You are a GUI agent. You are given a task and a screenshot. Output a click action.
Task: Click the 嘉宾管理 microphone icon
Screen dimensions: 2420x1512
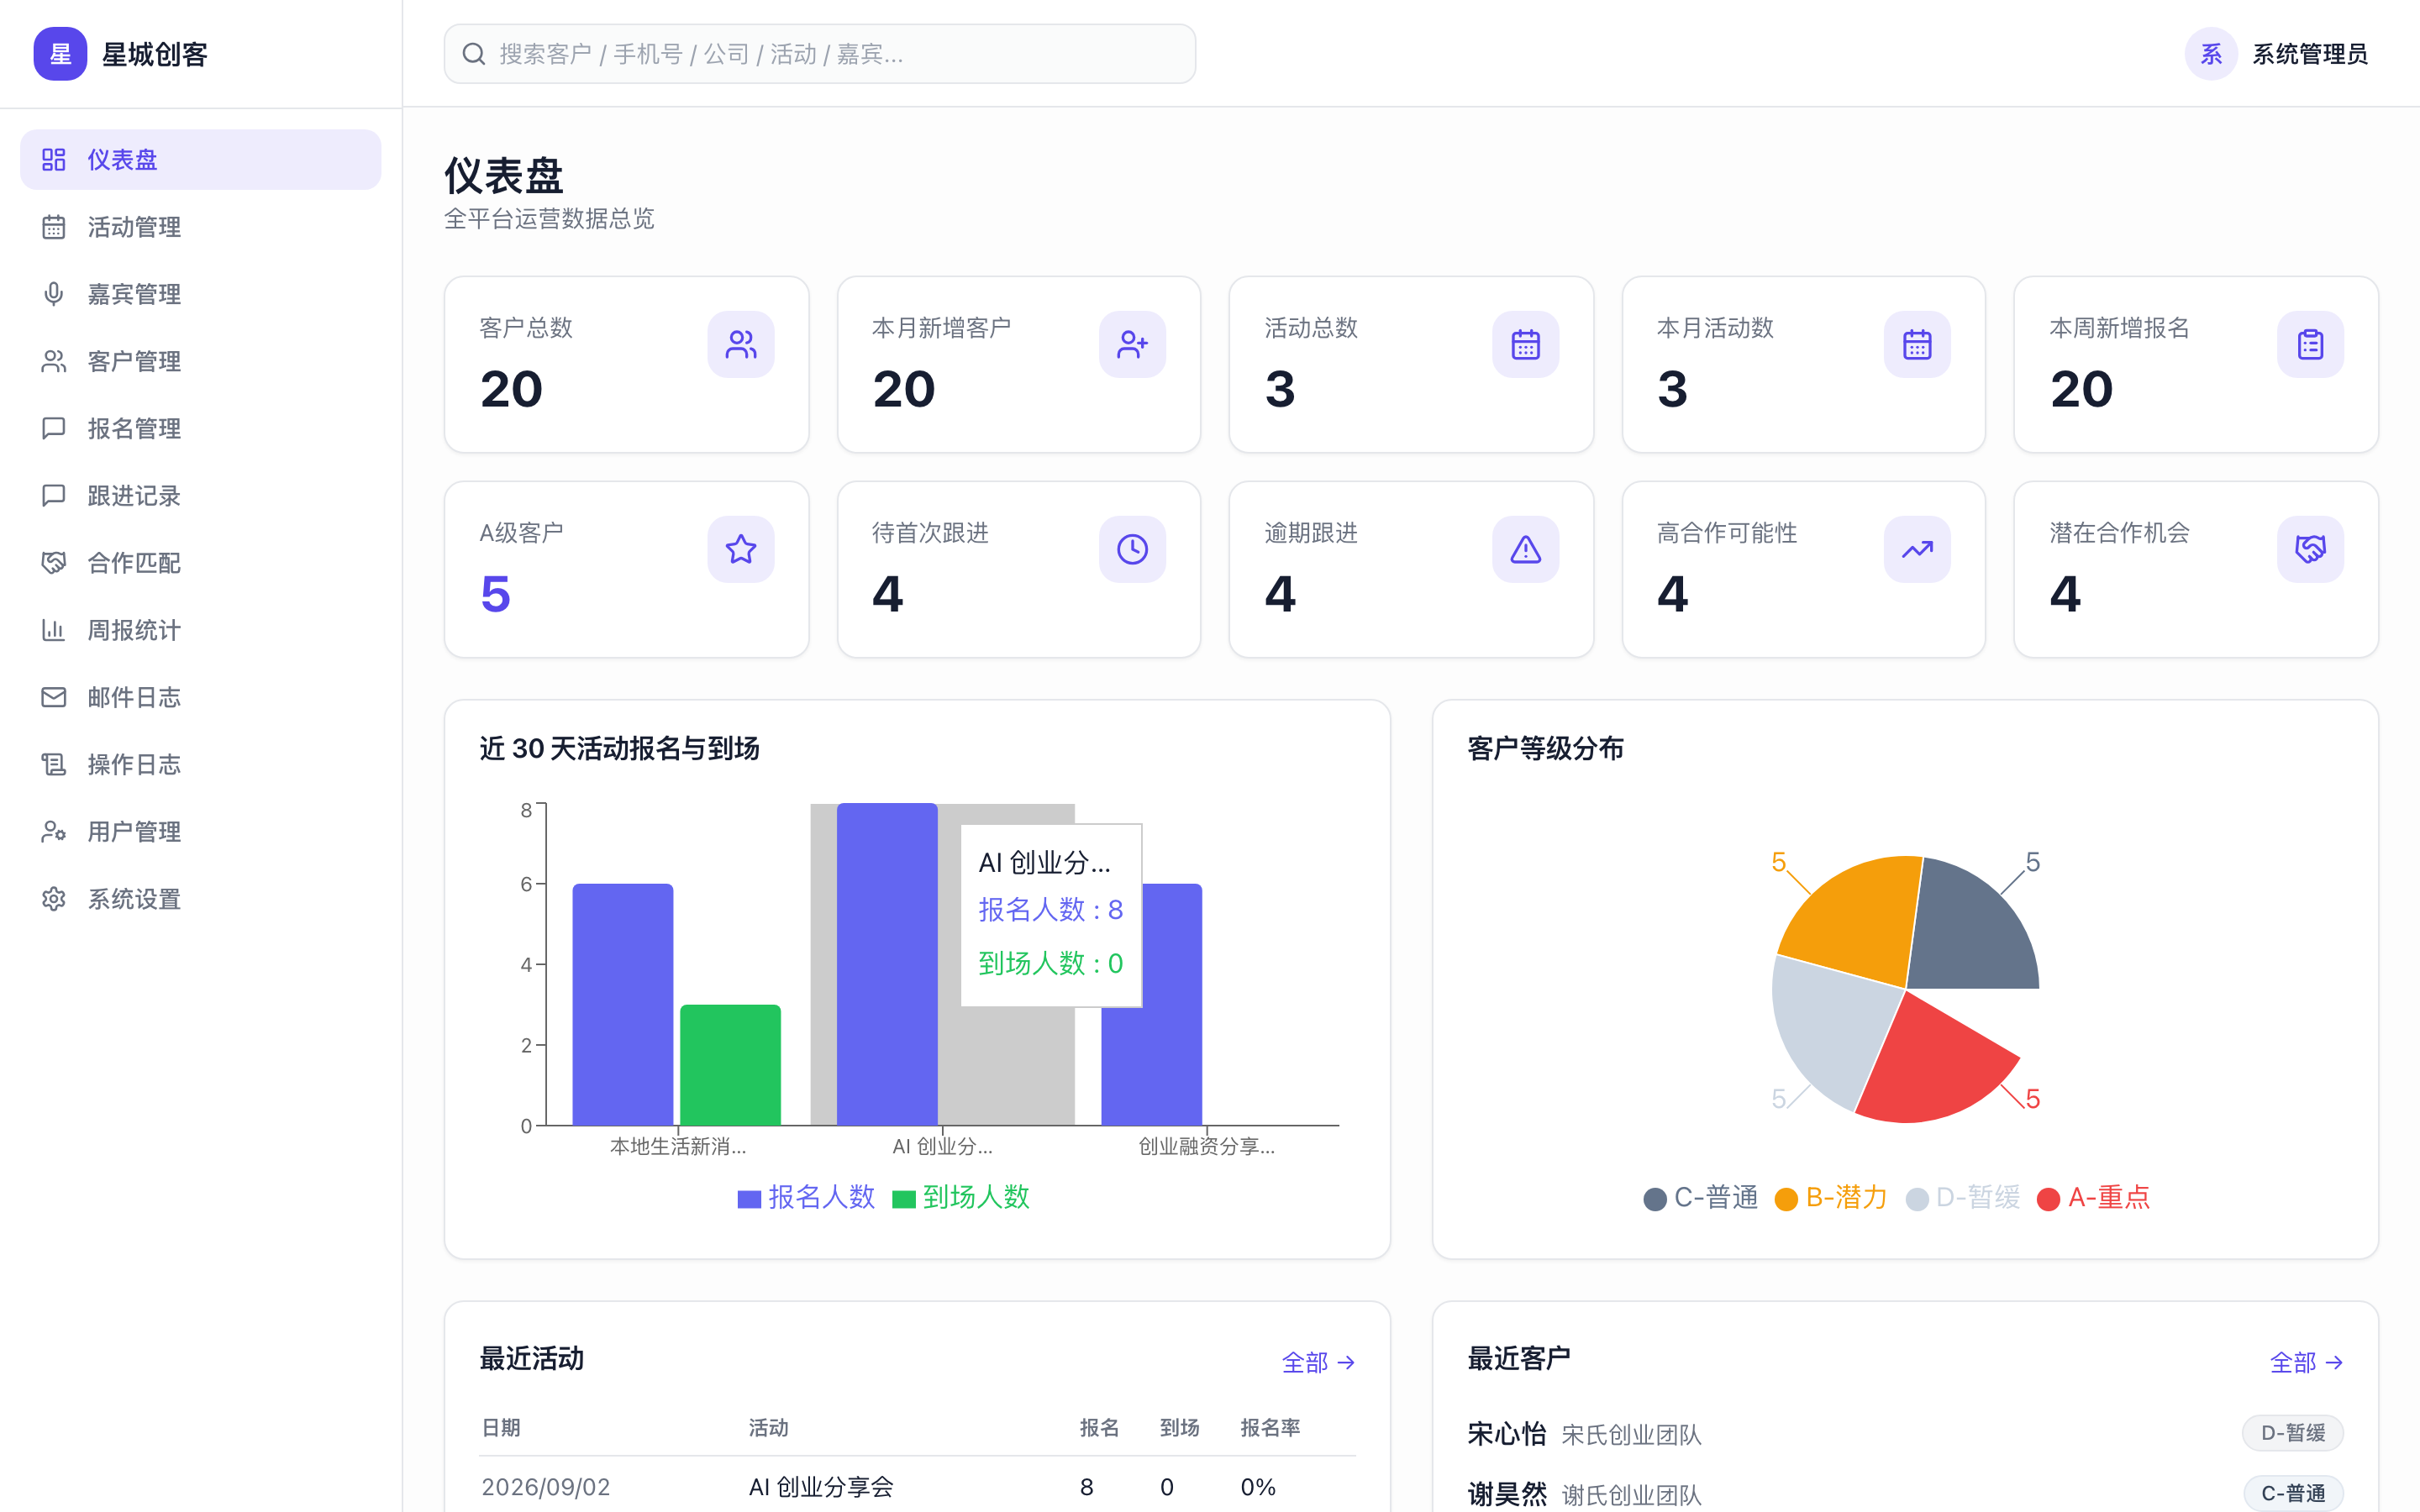[54, 294]
